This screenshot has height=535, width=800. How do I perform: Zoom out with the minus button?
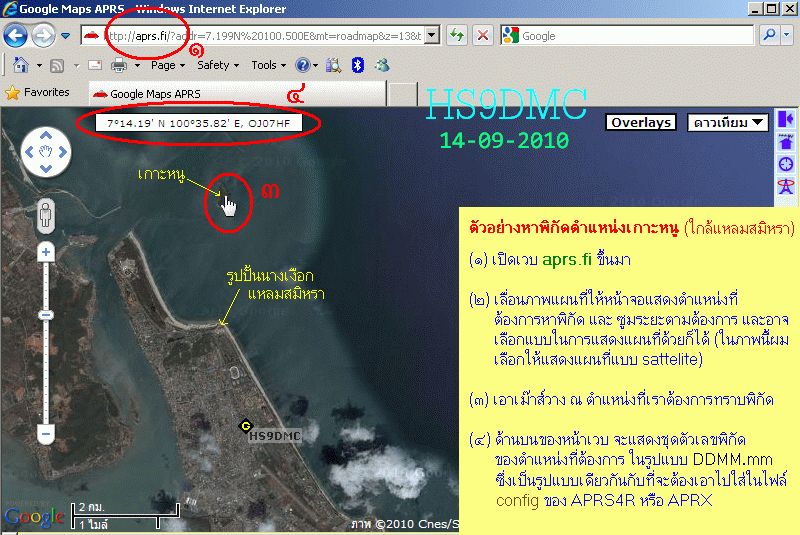click(x=46, y=434)
